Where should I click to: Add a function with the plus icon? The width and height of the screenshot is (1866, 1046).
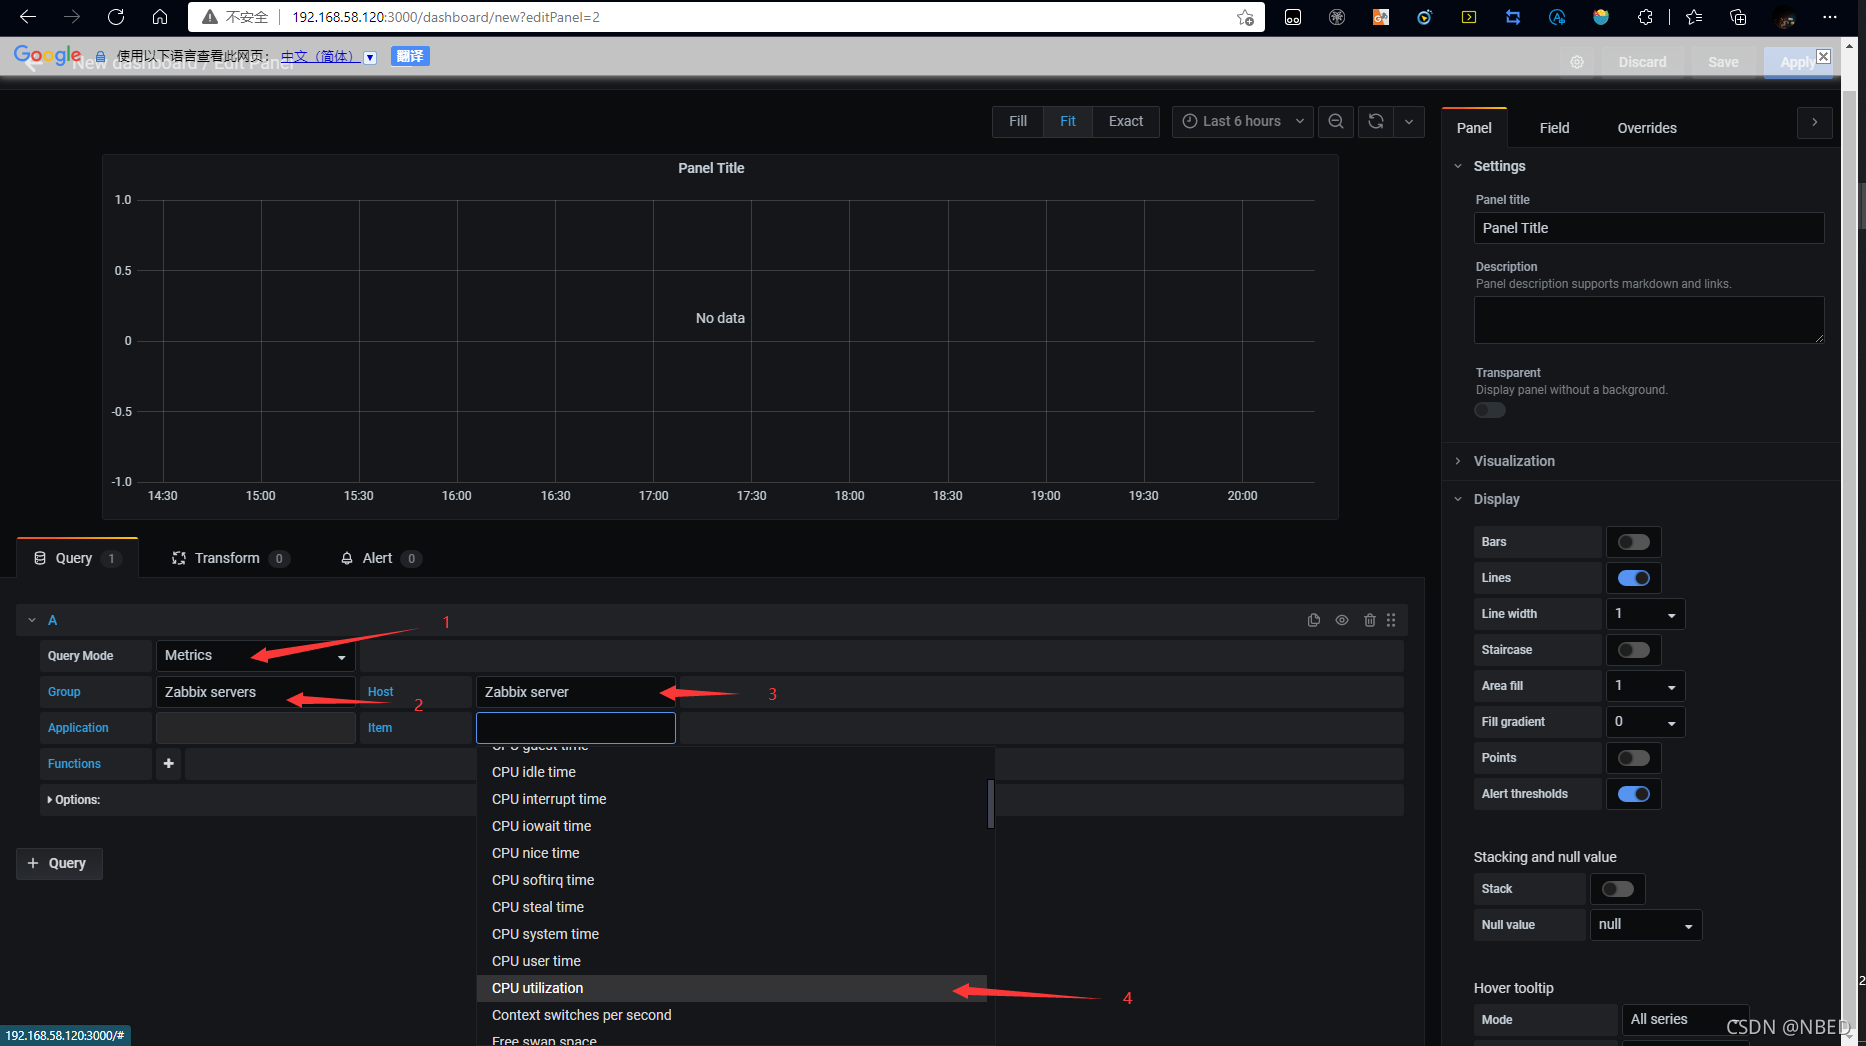pyautogui.click(x=169, y=764)
